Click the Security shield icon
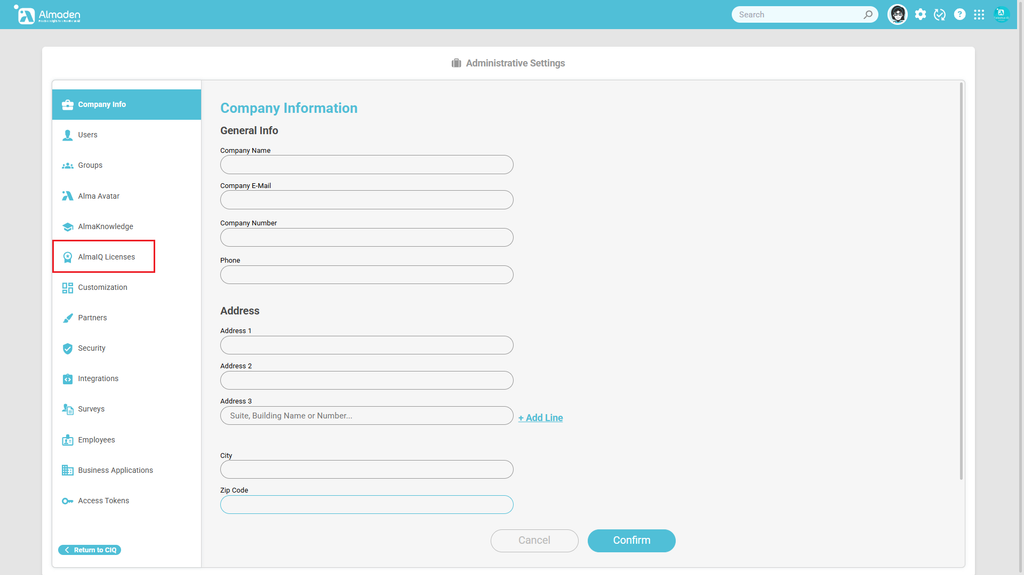This screenshot has width=1024, height=575. tap(67, 348)
